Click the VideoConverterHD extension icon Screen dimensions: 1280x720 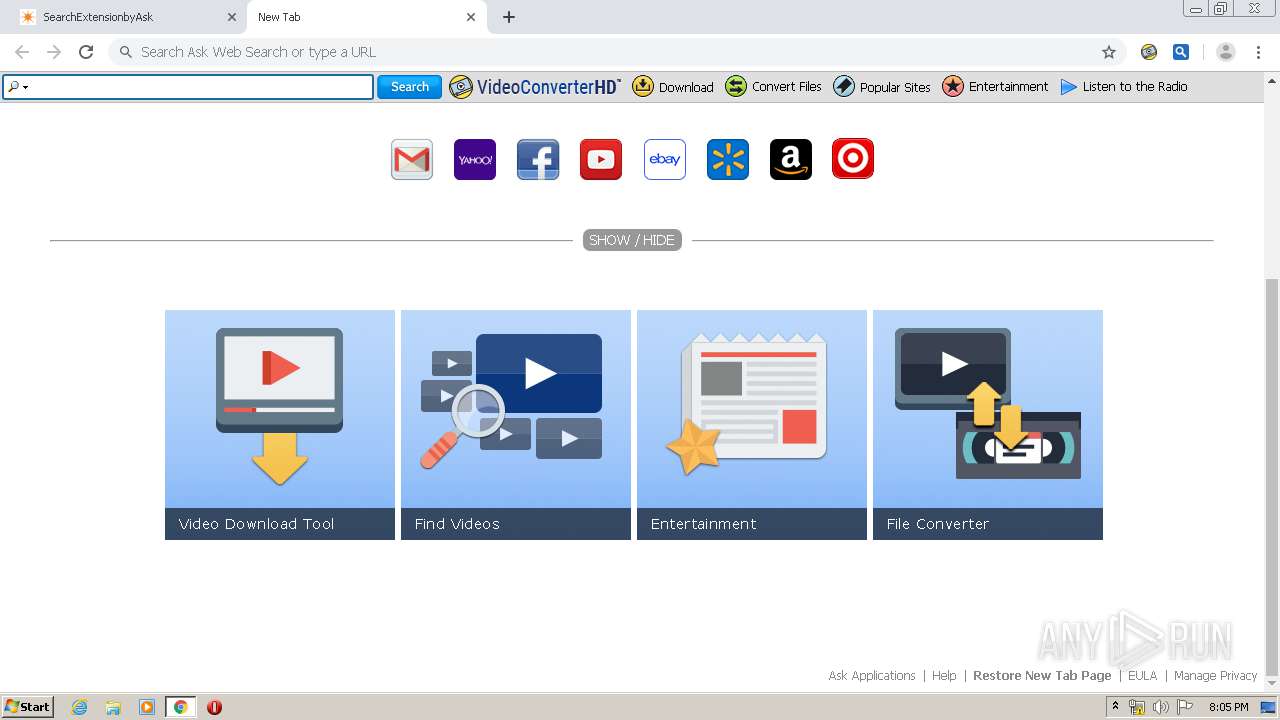click(1149, 52)
